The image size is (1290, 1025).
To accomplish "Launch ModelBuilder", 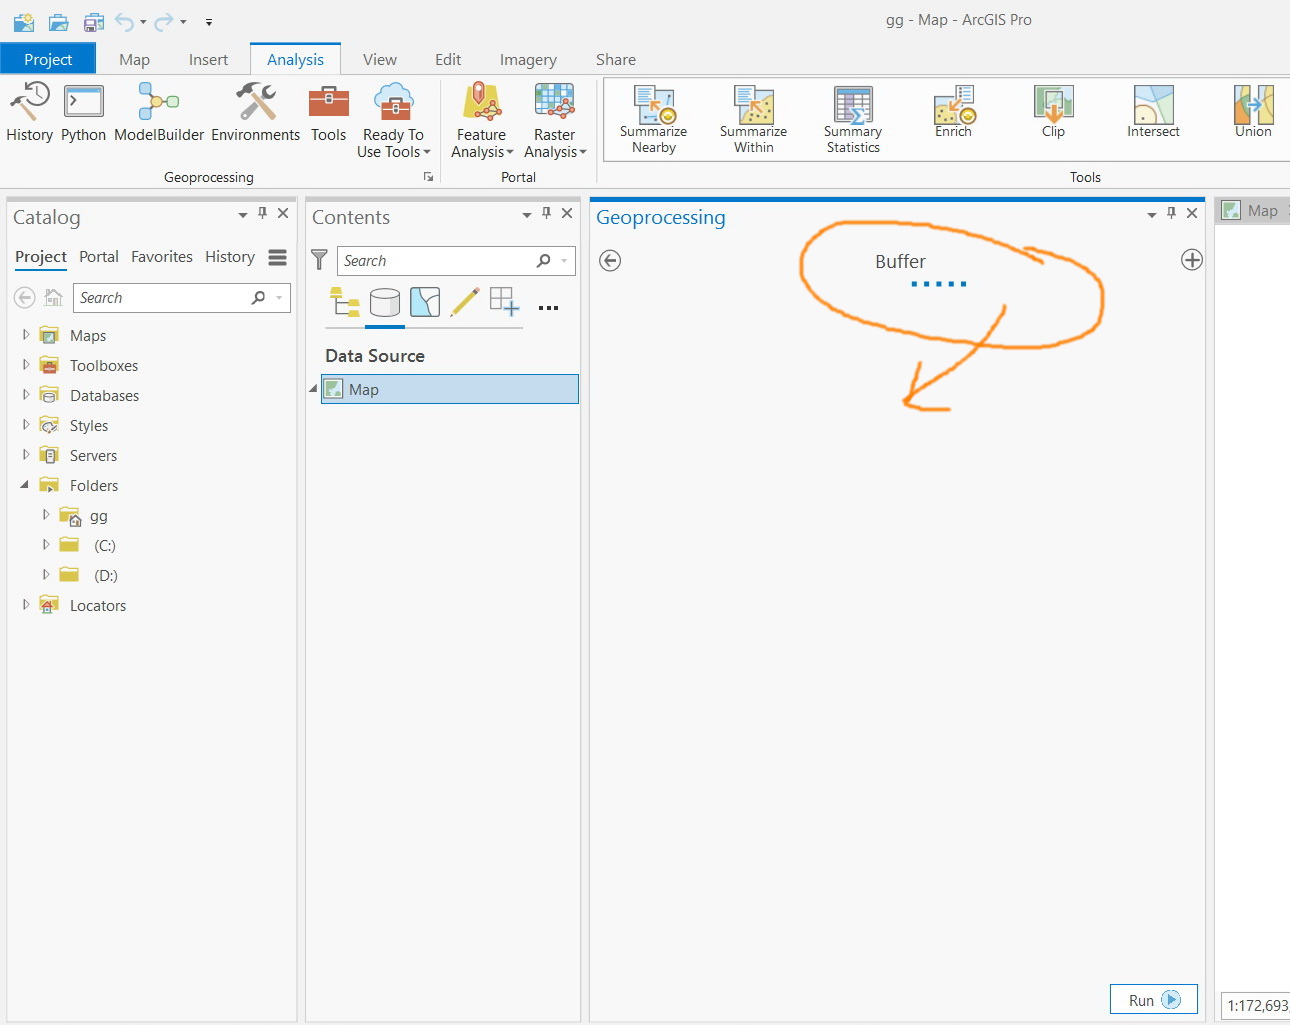I will point(159,113).
